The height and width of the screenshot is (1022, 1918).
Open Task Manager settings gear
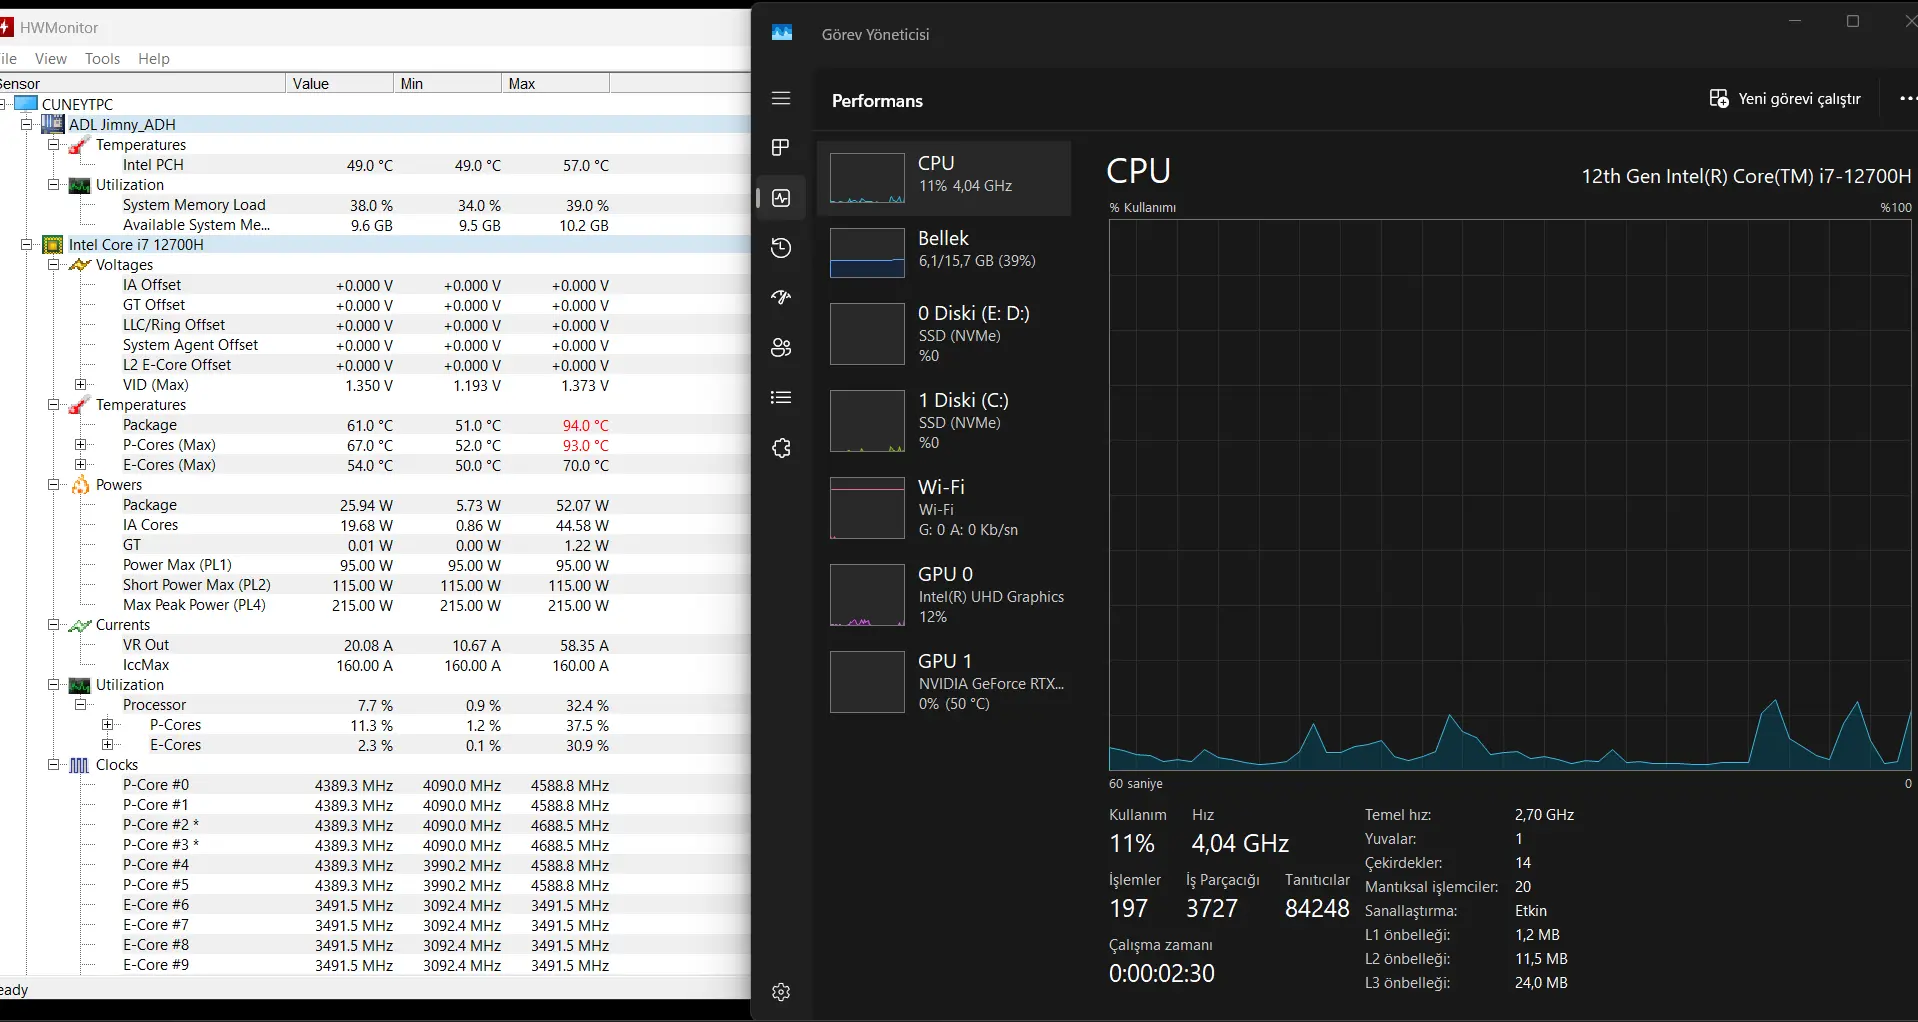click(x=781, y=992)
